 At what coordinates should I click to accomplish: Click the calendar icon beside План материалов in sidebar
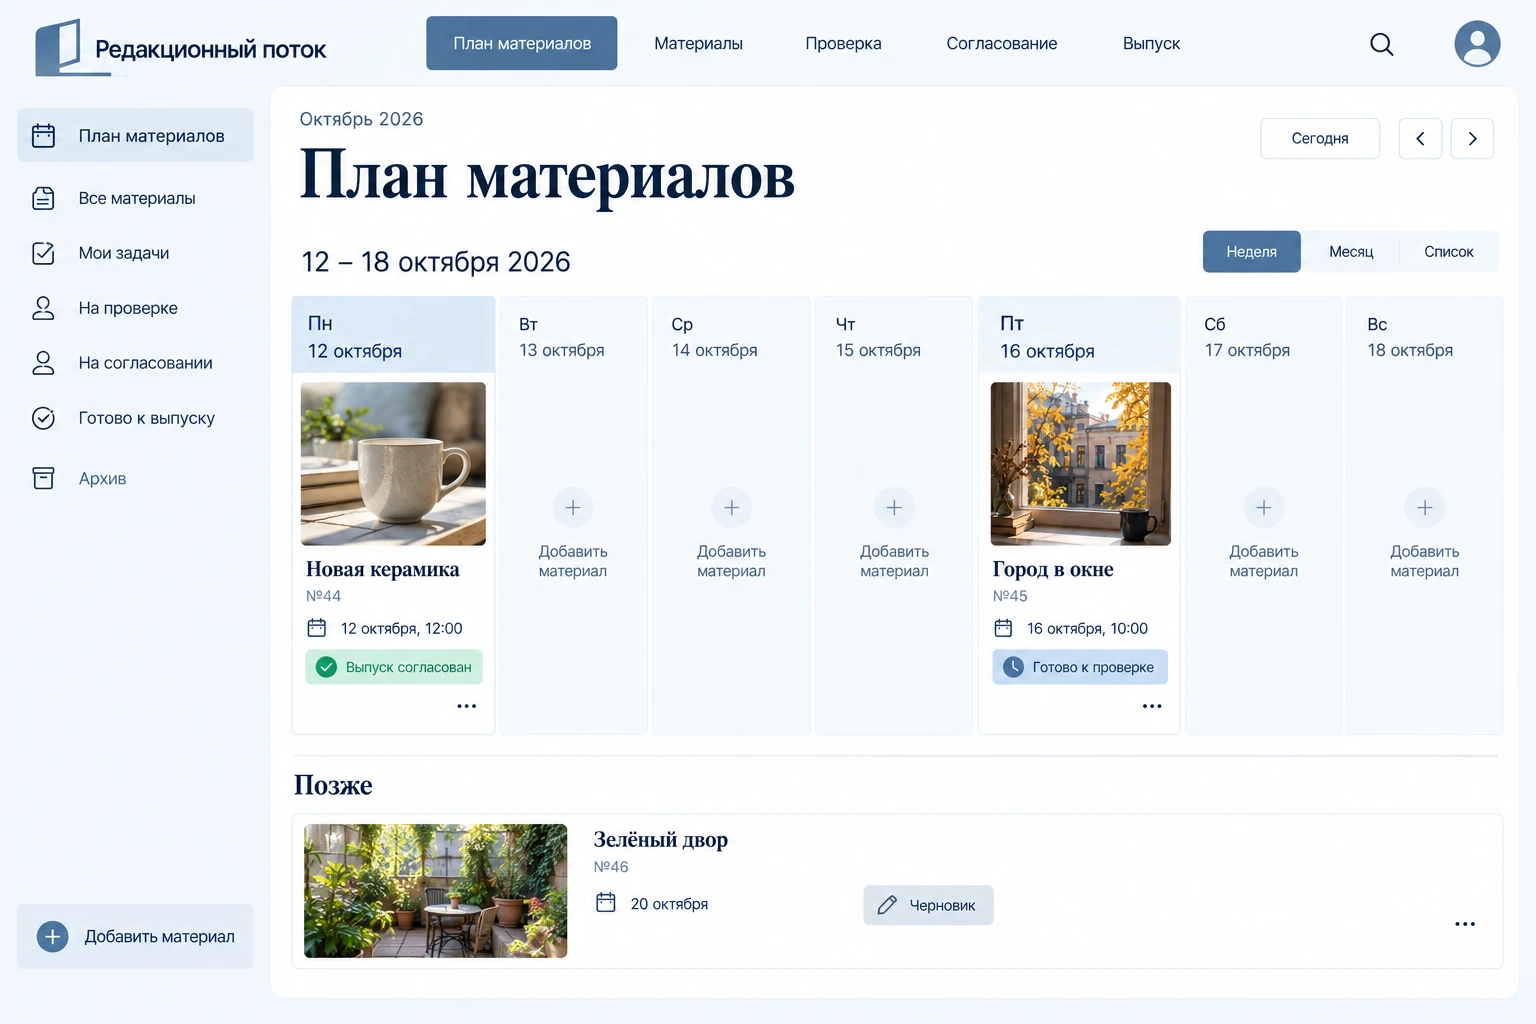43,136
